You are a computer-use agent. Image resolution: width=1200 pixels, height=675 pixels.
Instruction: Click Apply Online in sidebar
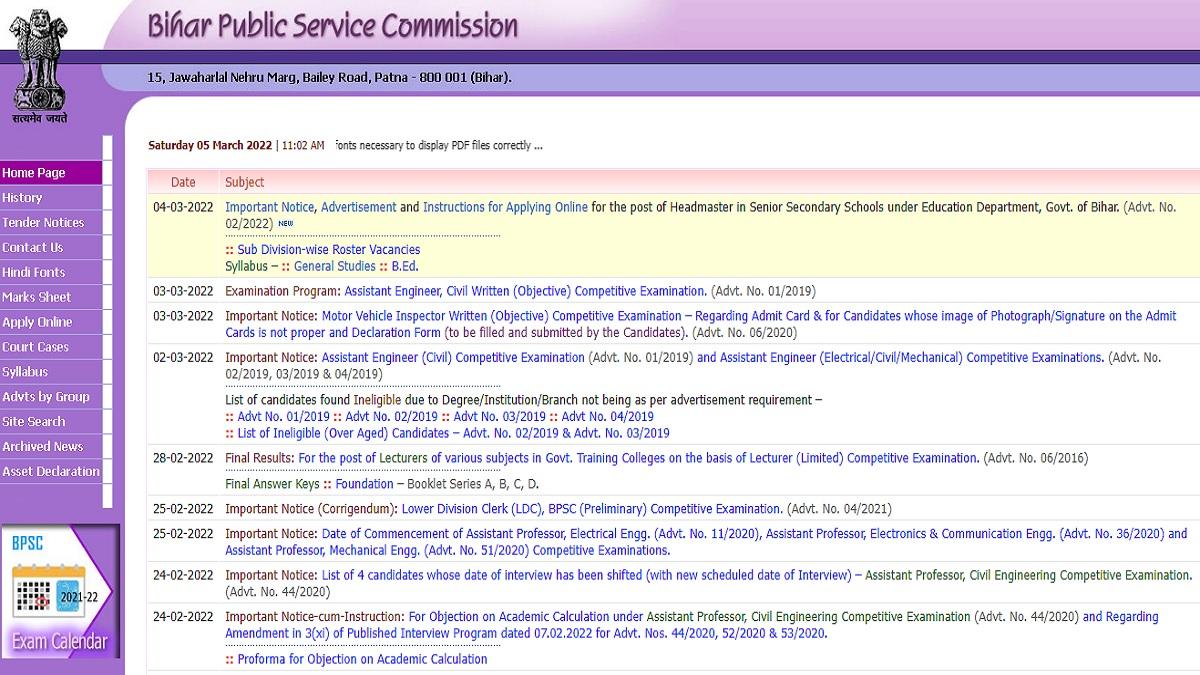point(37,322)
